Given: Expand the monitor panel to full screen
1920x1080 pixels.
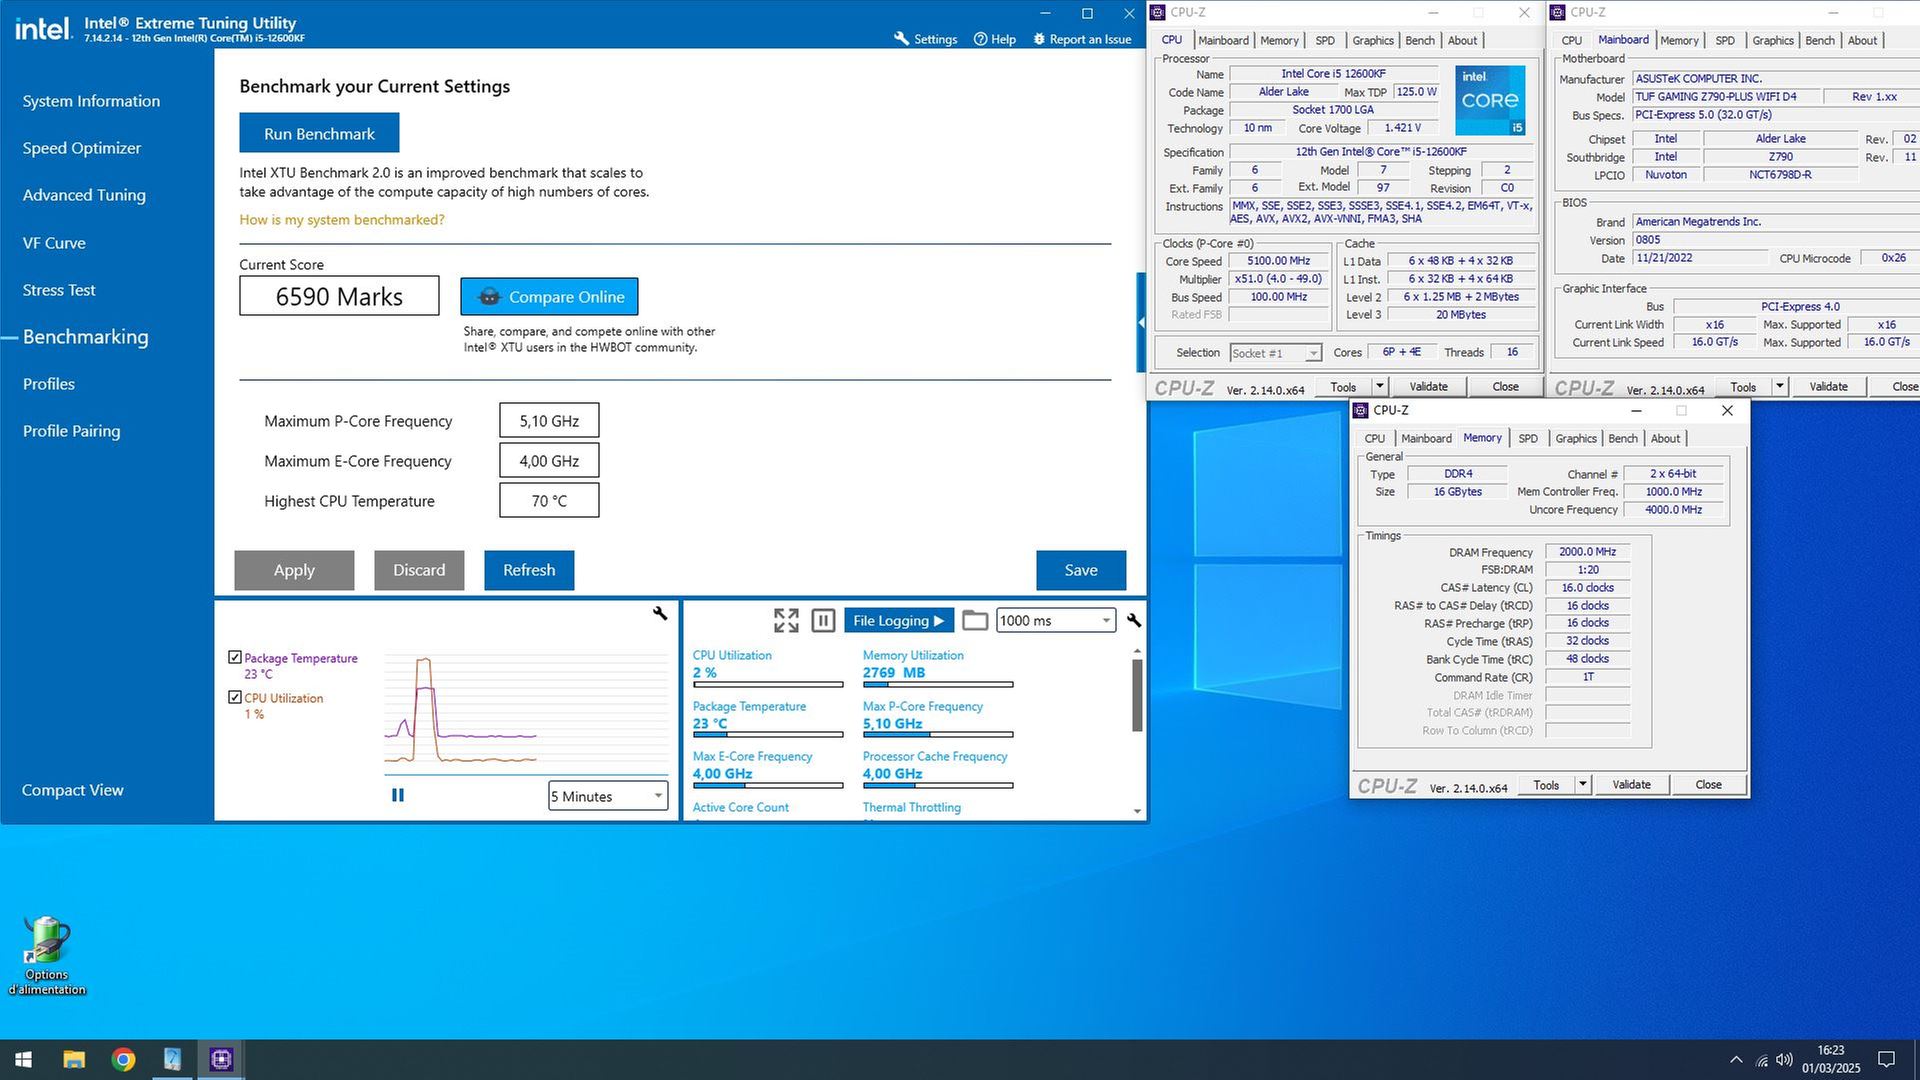Looking at the screenshot, I should point(786,621).
